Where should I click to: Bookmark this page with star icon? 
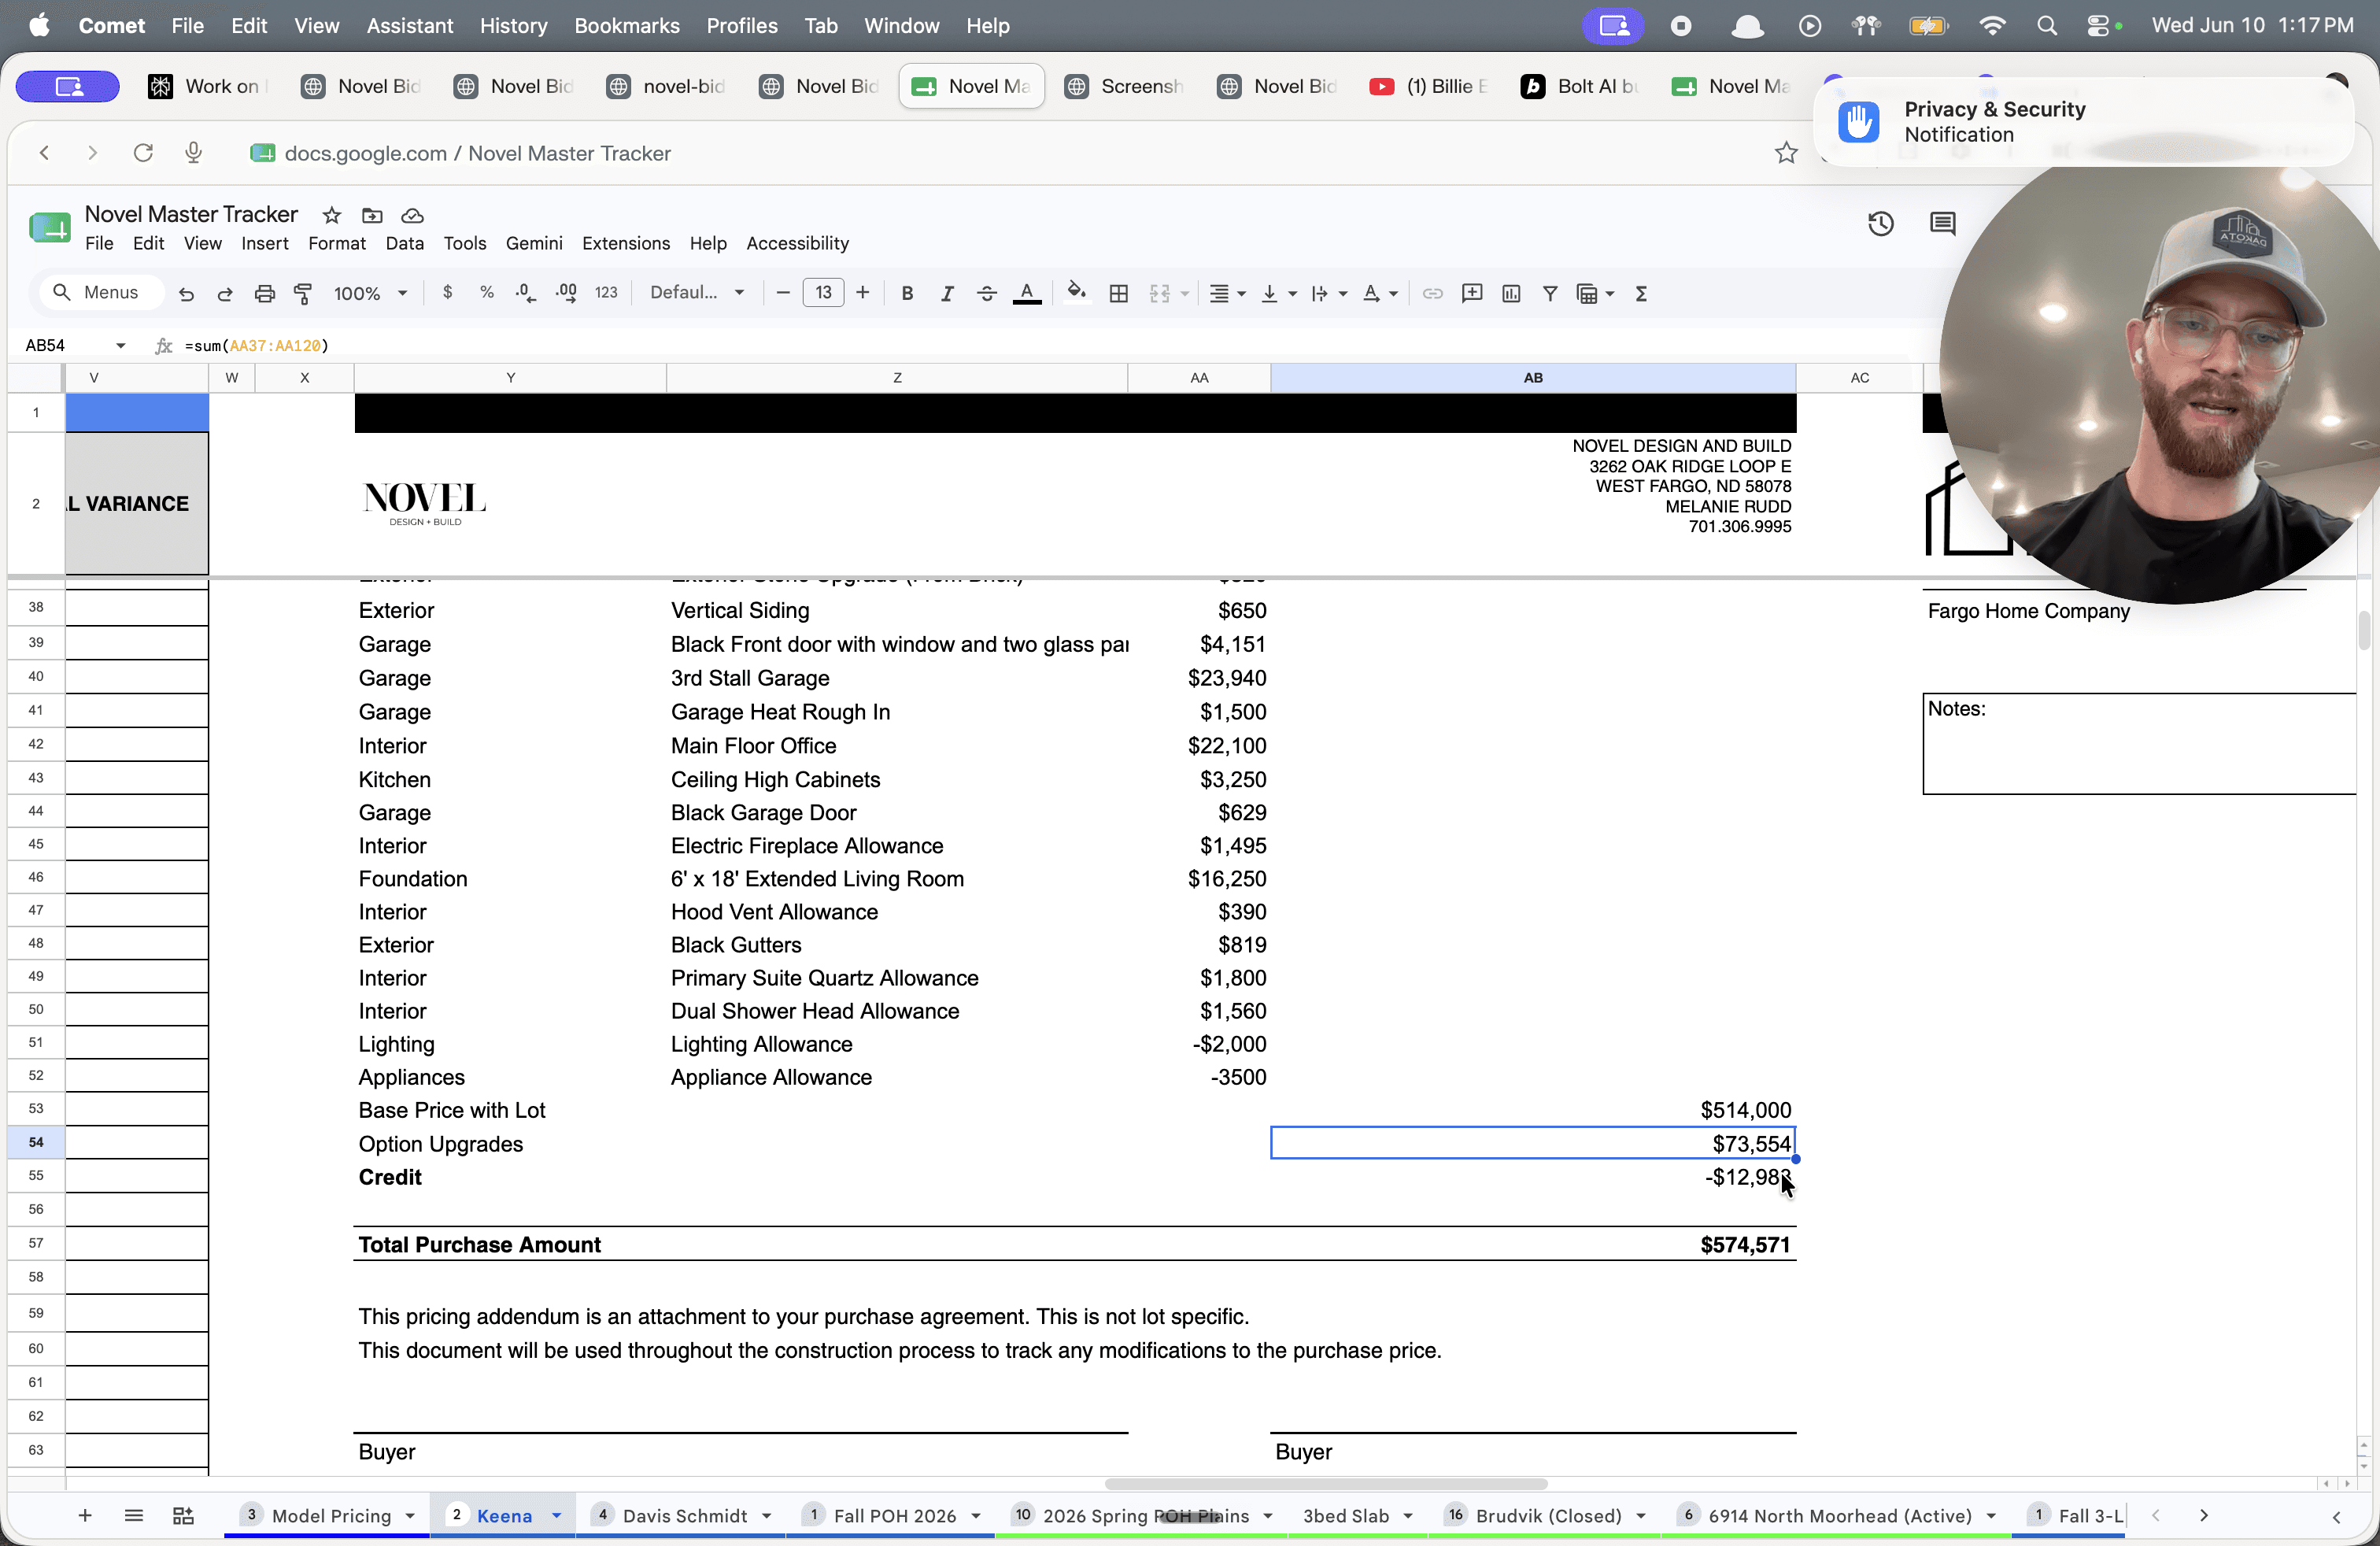[1786, 153]
